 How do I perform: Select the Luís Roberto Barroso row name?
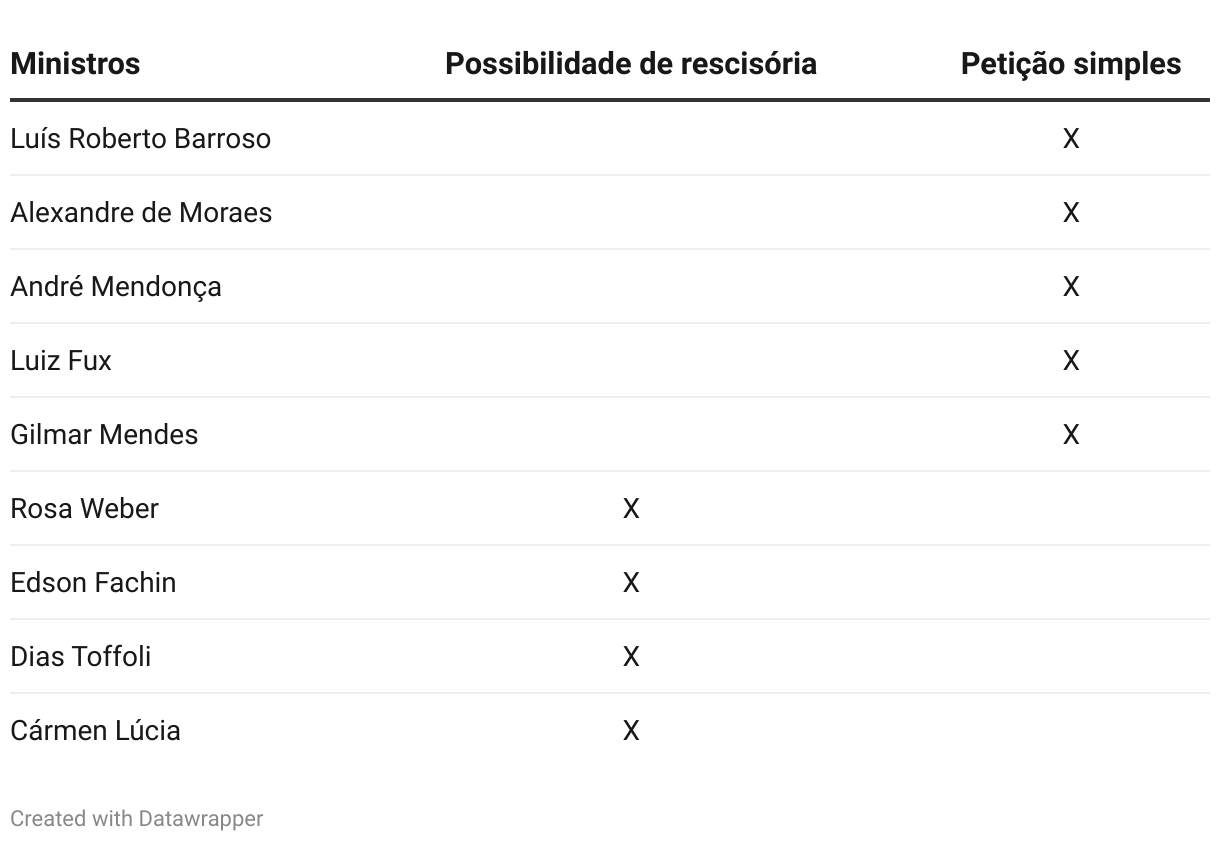click(x=140, y=138)
